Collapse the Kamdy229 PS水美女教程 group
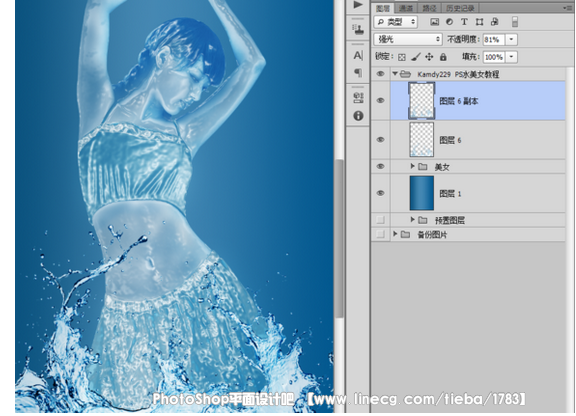576x416 pixels. (395, 74)
